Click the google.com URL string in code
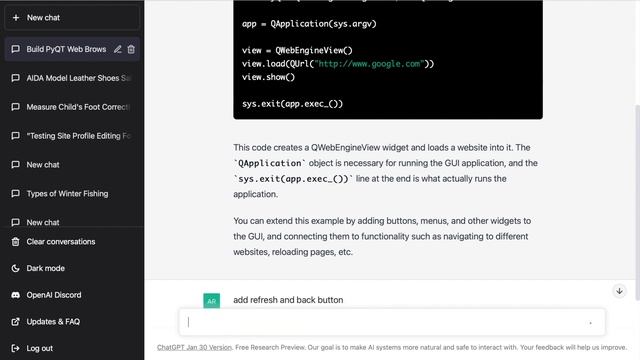The image size is (640, 360). [x=369, y=64]
